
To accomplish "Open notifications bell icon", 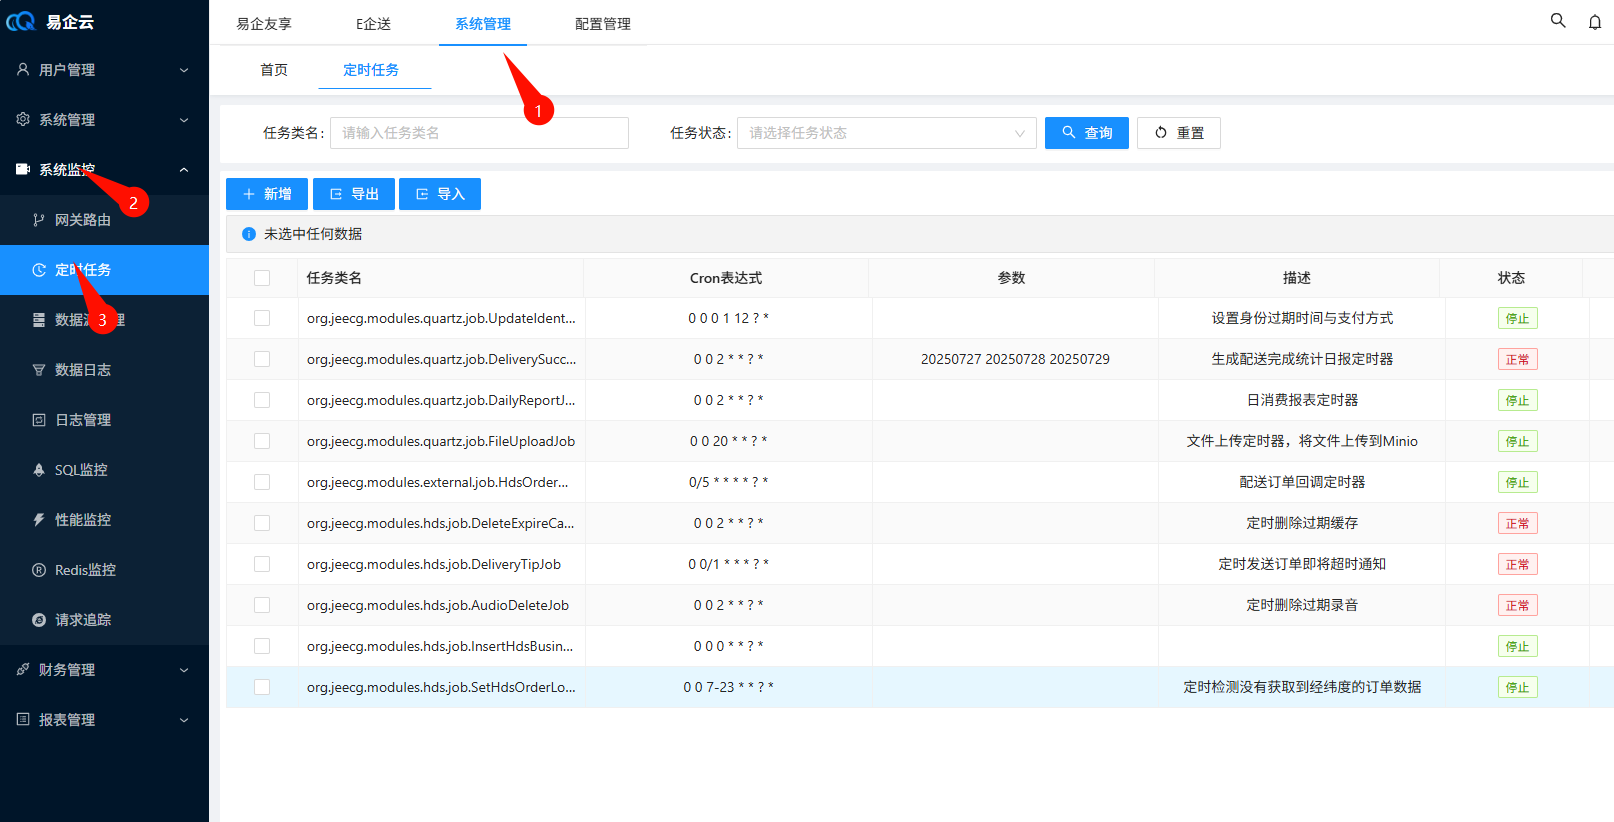I will coord(1595,22).
